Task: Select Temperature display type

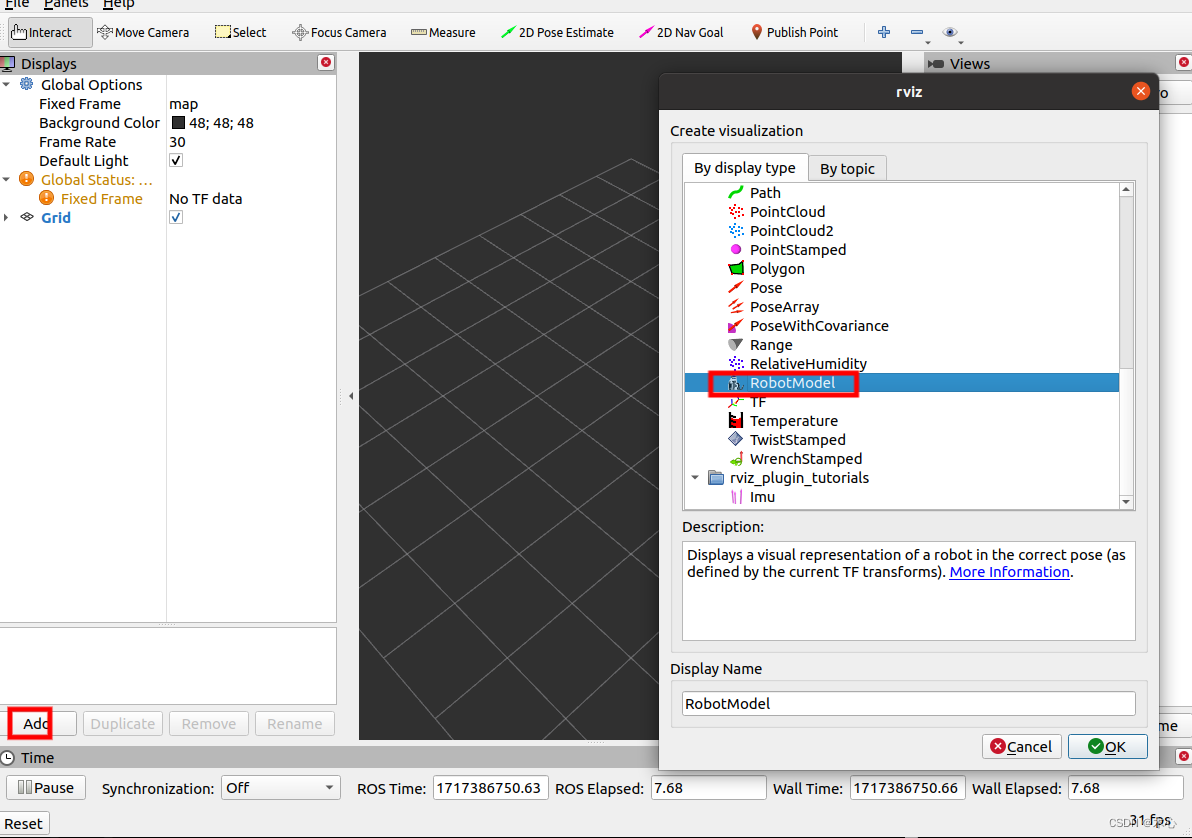Action: tap(793, 421)
